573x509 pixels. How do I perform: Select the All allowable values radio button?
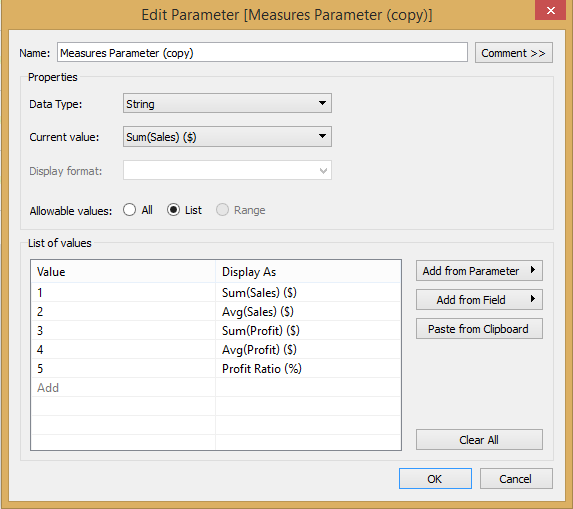(x=129, y=210)
